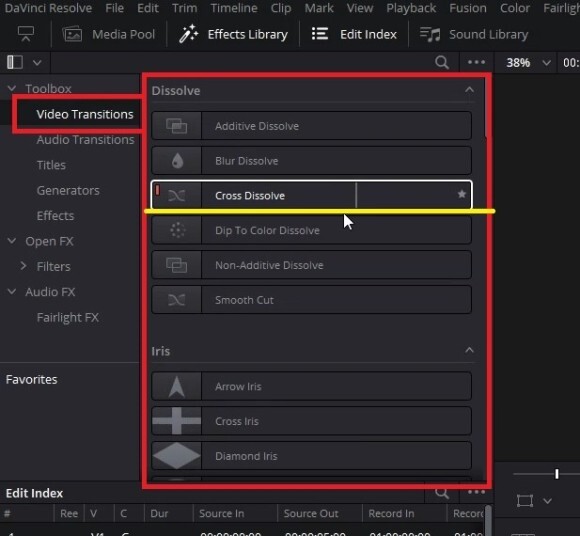
Task: Search the Effects Library
Action: 442,63
